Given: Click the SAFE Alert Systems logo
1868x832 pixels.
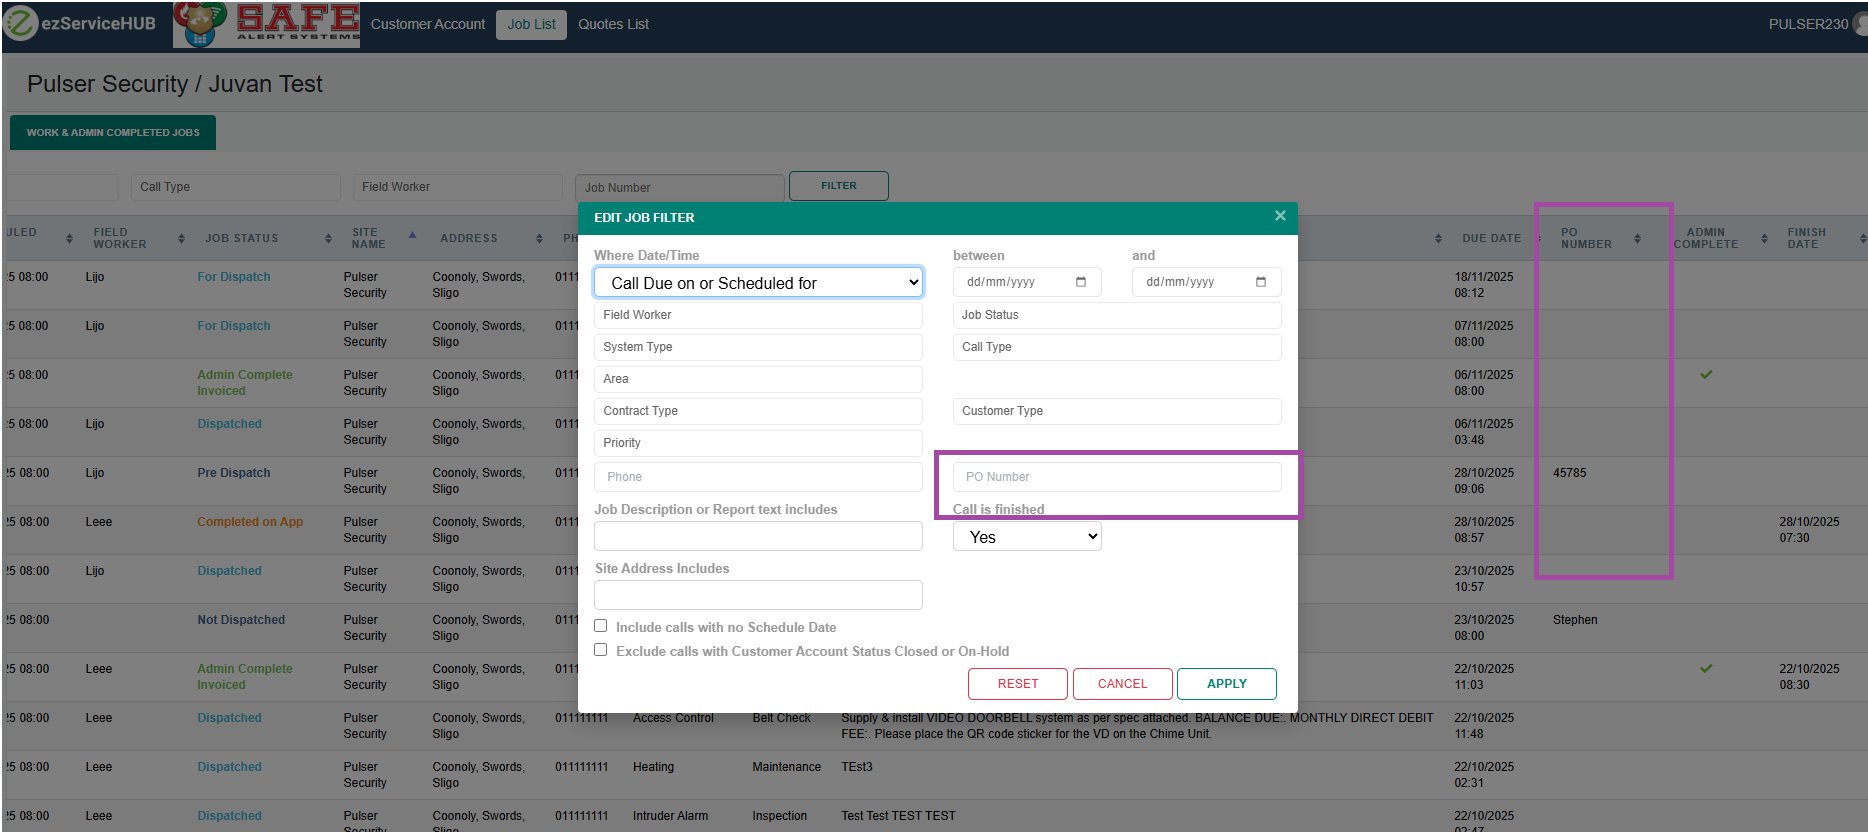Looking at the screenshot, I should (x=267, y=24).
